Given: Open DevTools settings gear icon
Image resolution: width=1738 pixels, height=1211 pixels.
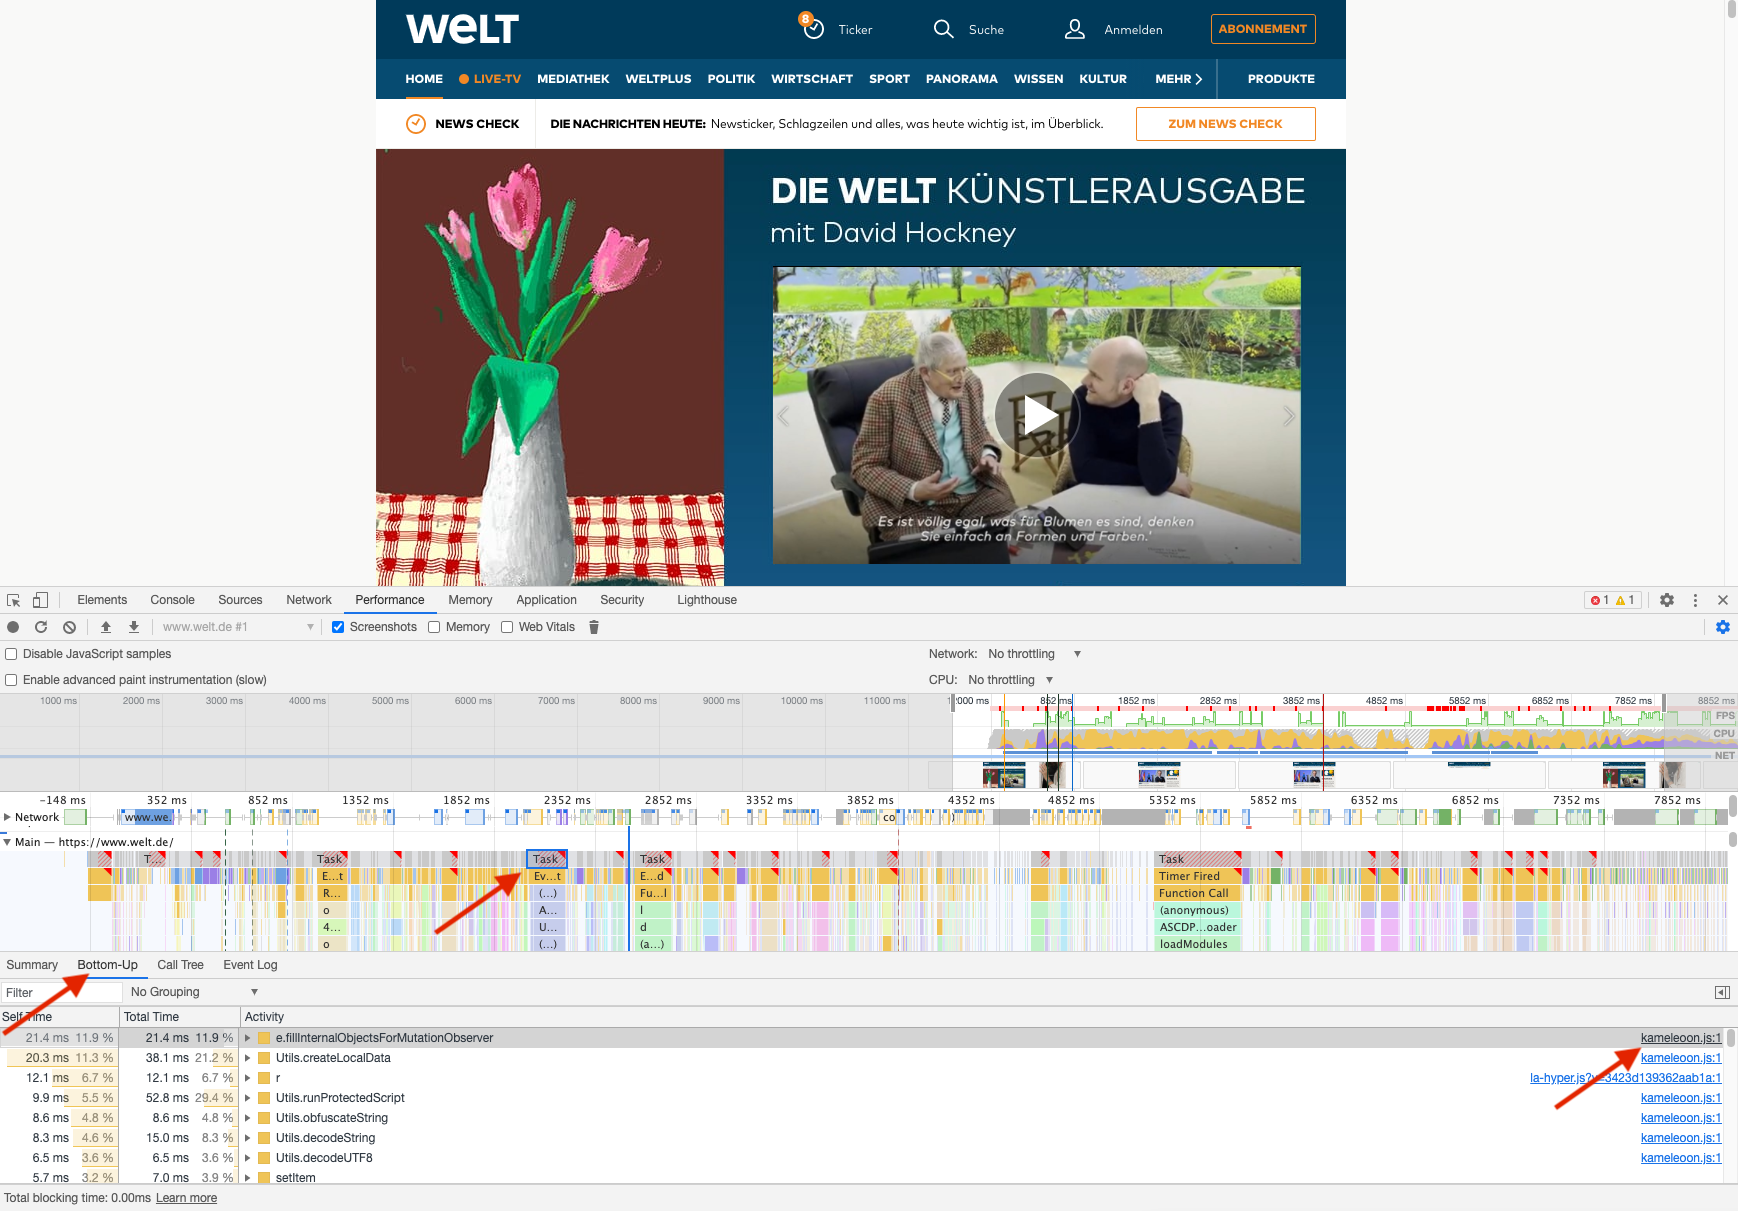Looking at the screenshot, I should (x=1667, y=600).
